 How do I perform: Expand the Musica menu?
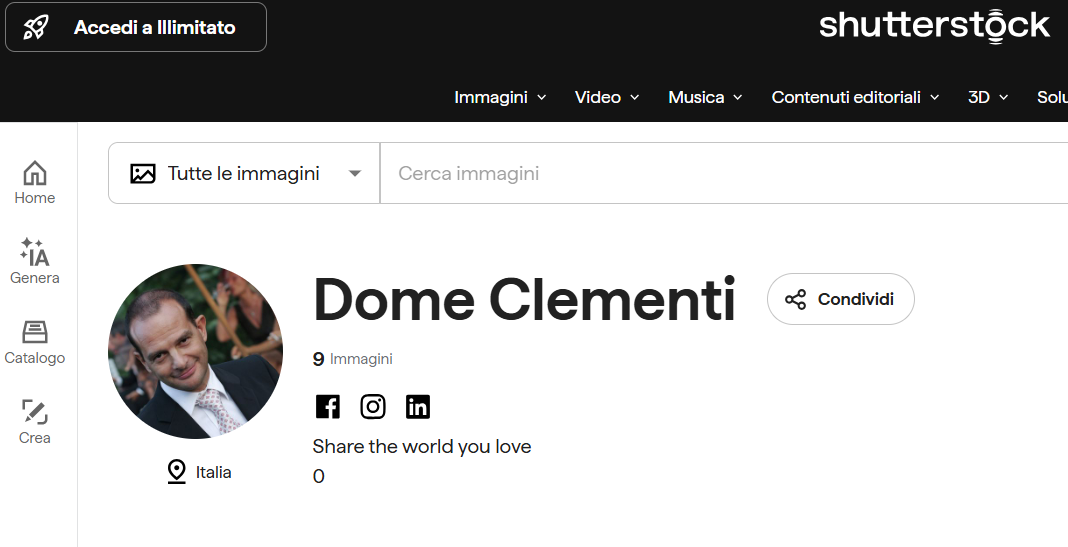tap(705, 97)
